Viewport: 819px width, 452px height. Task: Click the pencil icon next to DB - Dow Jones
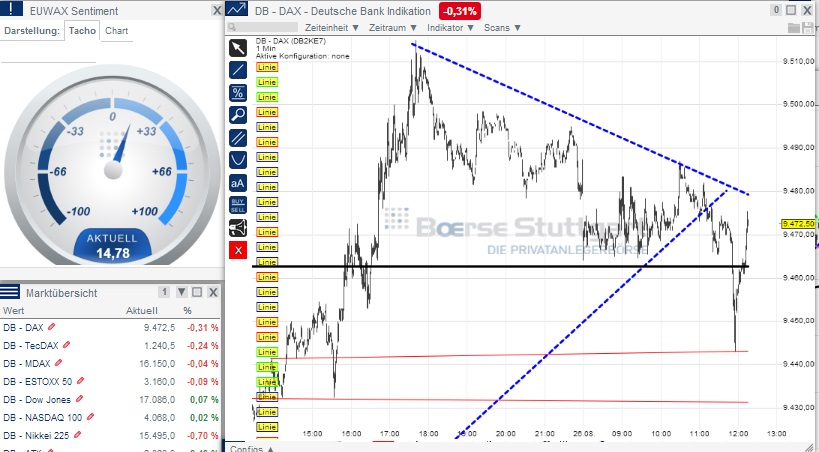[x=79, y=399]
